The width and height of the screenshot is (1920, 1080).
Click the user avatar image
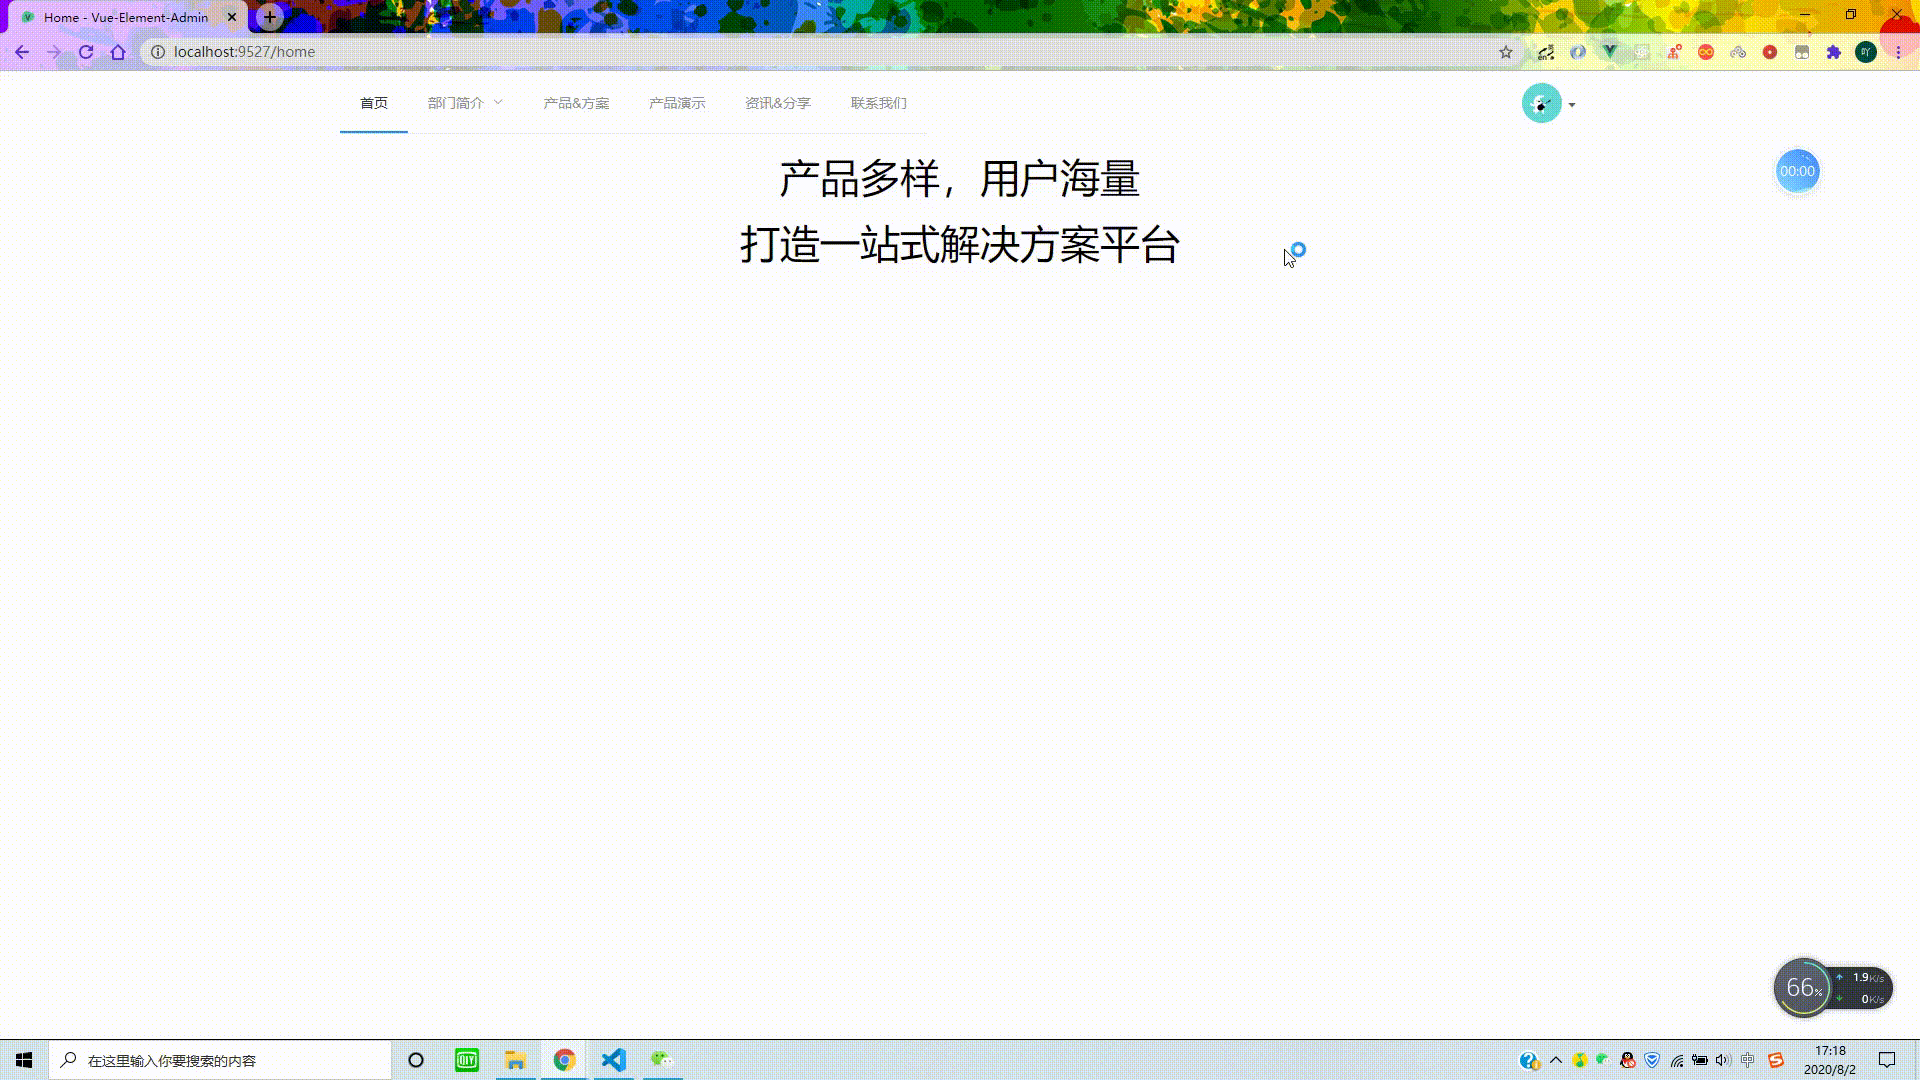pos(1541,104)
